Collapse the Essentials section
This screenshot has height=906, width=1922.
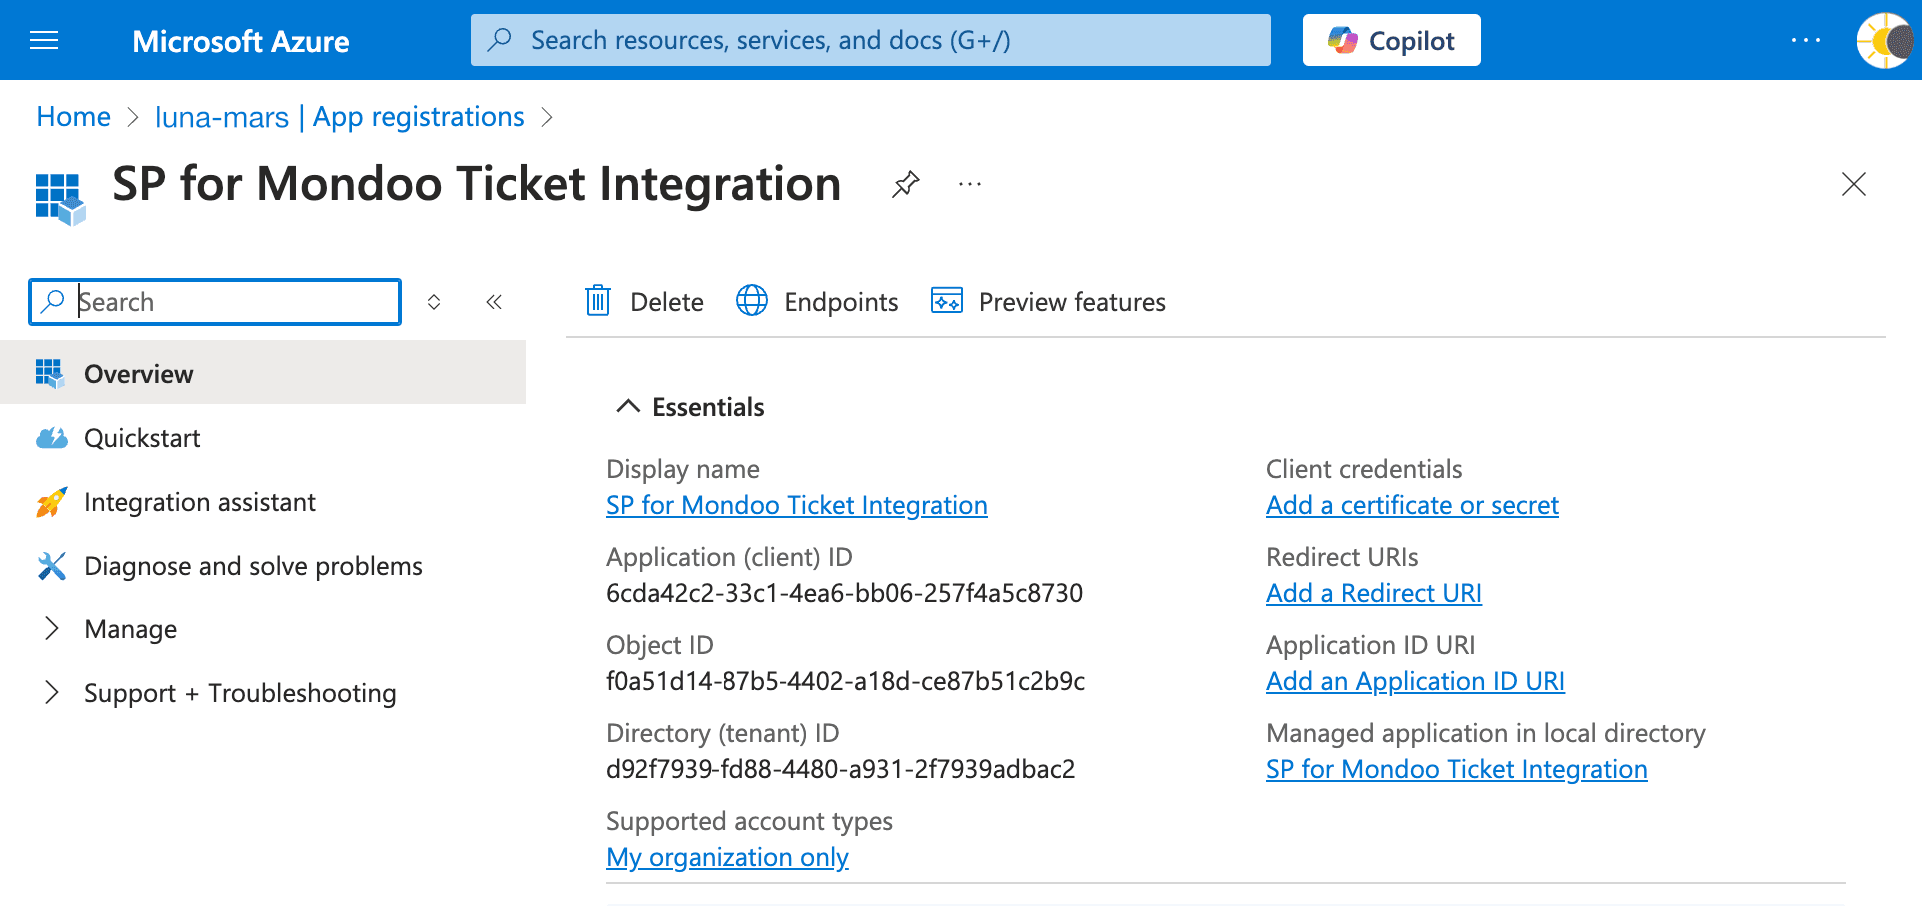[628, 405]
